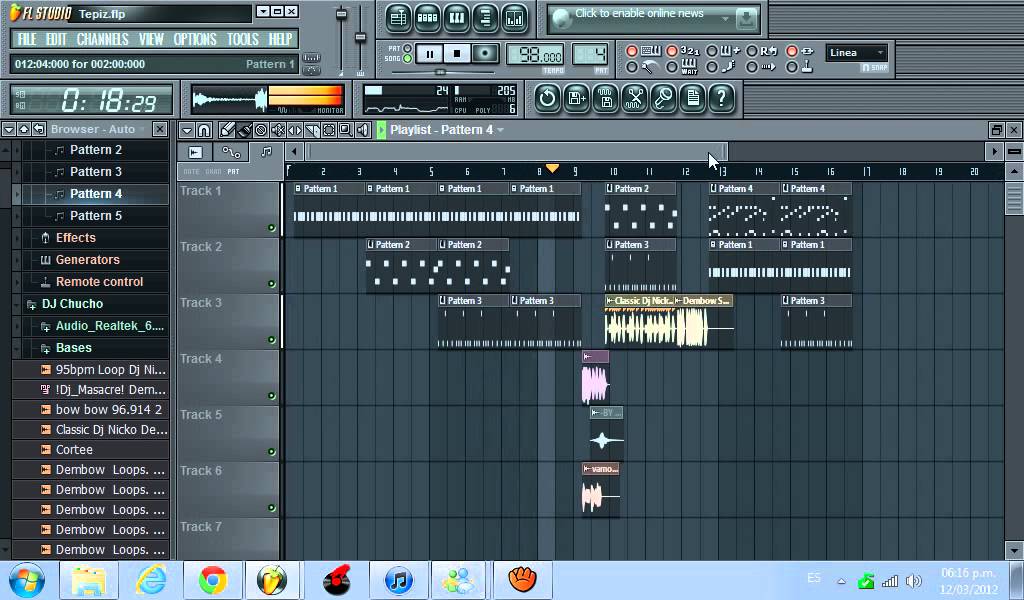Click the master volume slider knob
1024x600 pixels.
tap(341, 14)
